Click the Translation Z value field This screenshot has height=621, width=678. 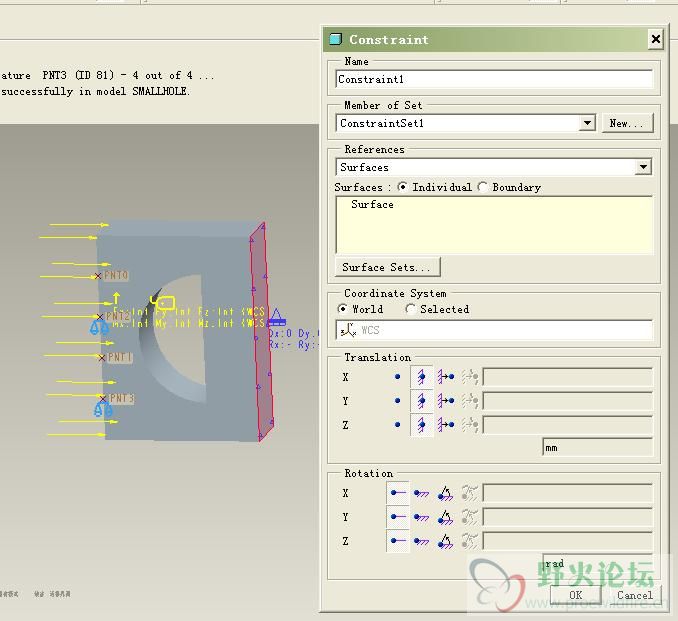point(567,425)
